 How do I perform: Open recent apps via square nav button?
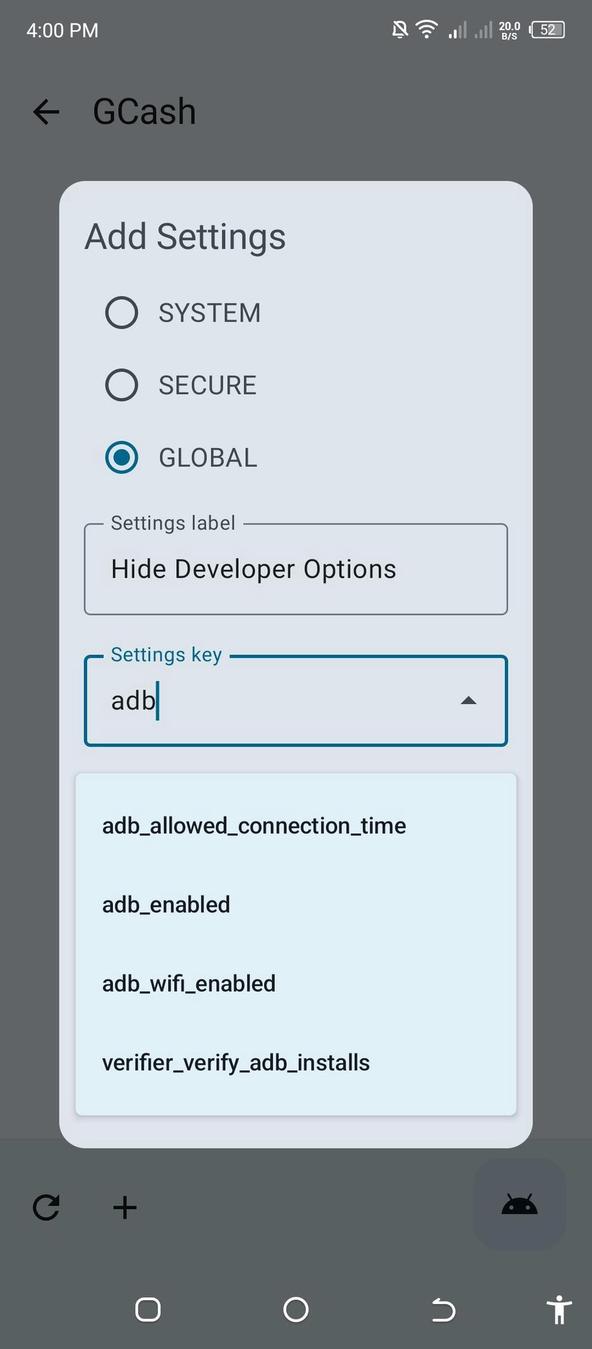(x=147, y=1309)
